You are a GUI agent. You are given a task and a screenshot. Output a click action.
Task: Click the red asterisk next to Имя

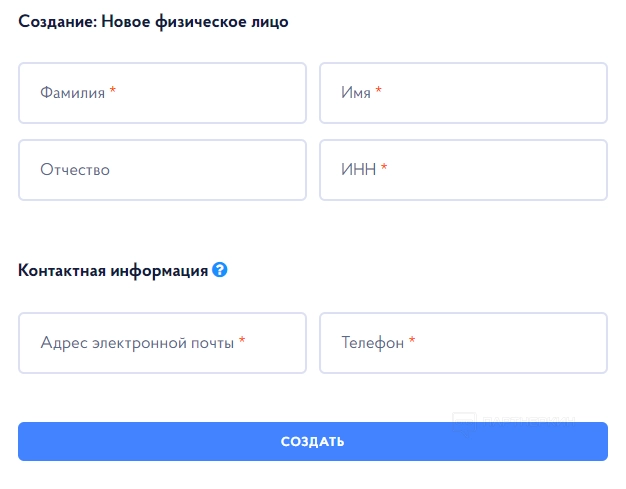click(379, 91)
